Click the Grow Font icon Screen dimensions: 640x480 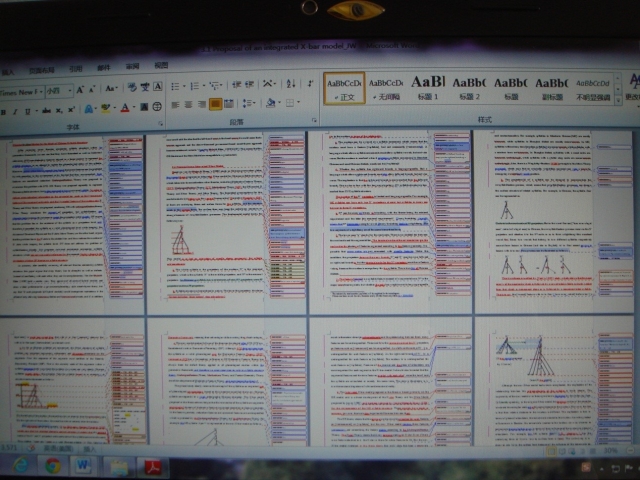point(82,90)
